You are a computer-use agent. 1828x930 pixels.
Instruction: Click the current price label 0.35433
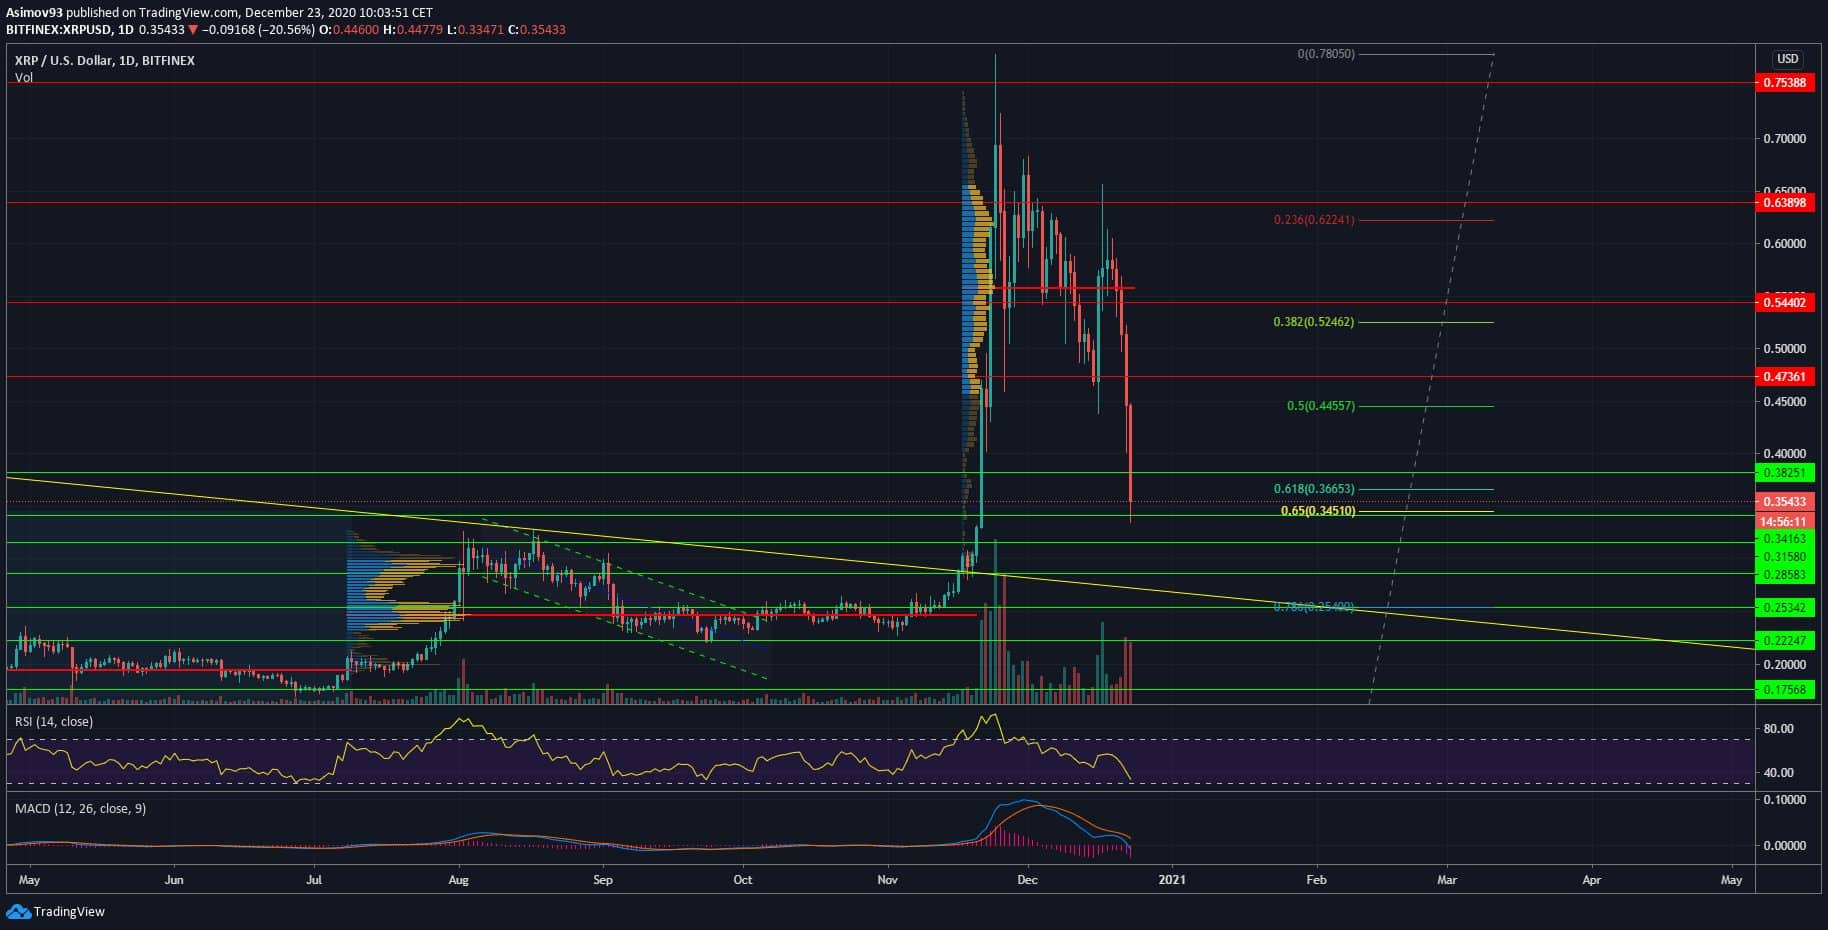[x=1785, y=502]
